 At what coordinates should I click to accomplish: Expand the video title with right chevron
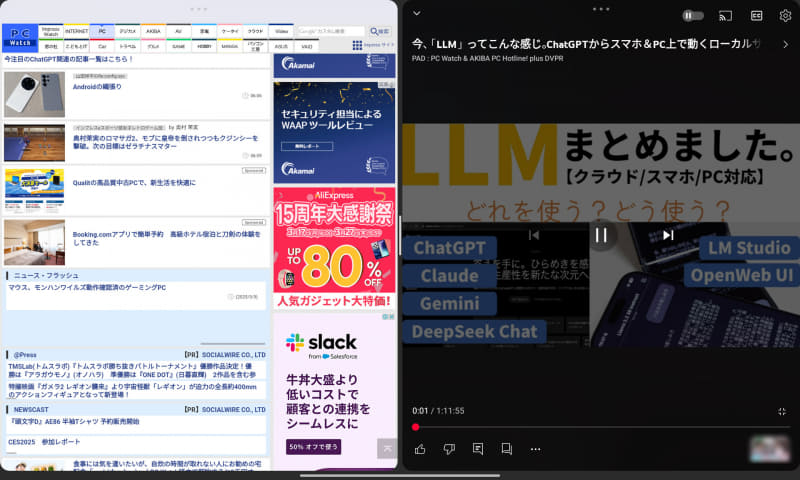point(785,44)
